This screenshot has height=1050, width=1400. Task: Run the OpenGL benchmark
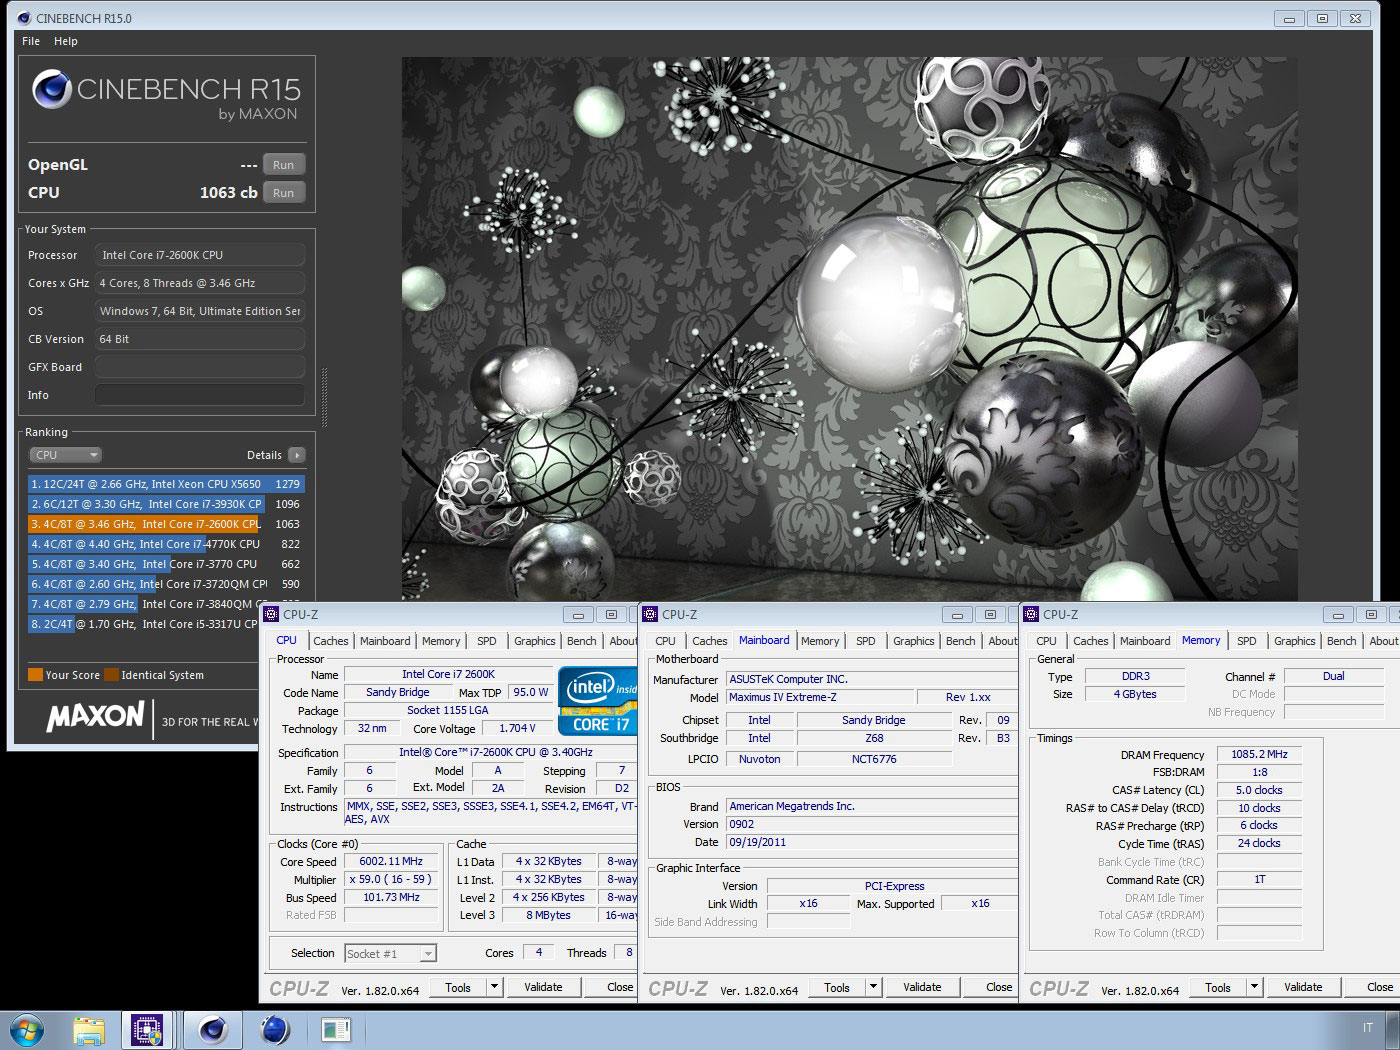(284, 165)
